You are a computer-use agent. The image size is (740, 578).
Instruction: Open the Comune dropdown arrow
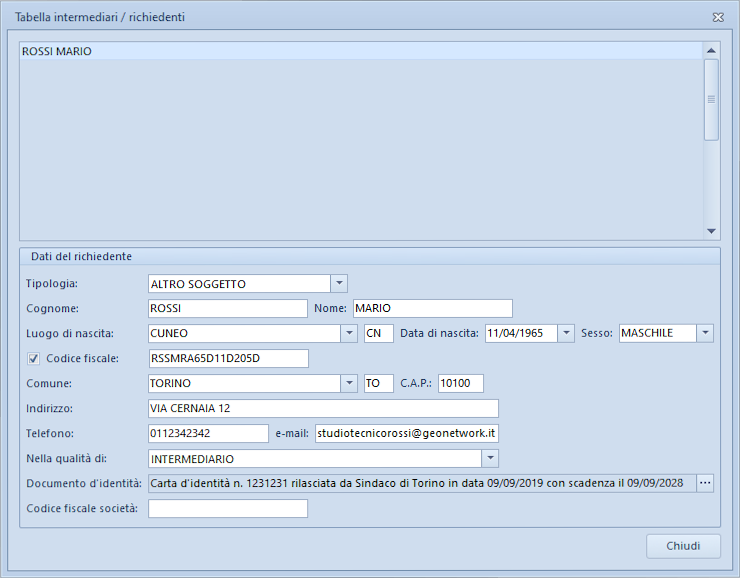(349, 383)
